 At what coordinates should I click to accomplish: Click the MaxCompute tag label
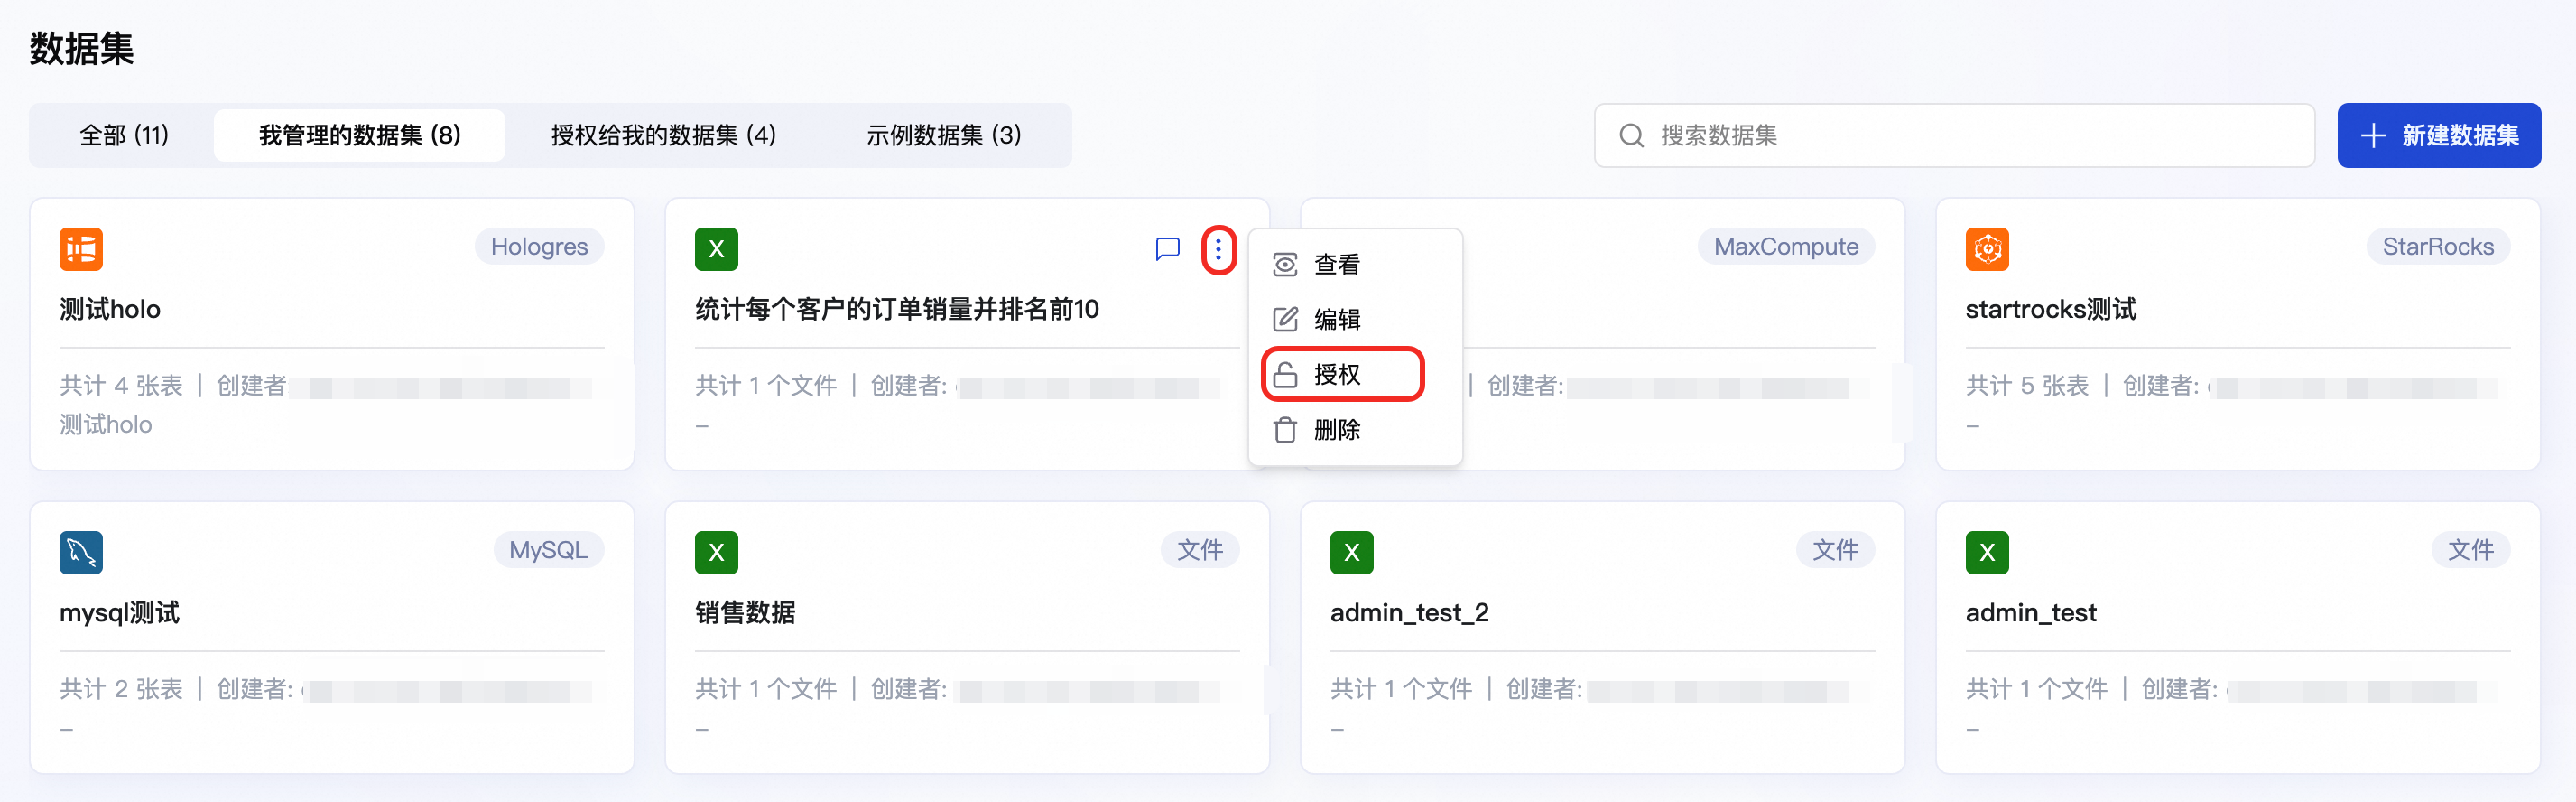(x=1785, y=247)
